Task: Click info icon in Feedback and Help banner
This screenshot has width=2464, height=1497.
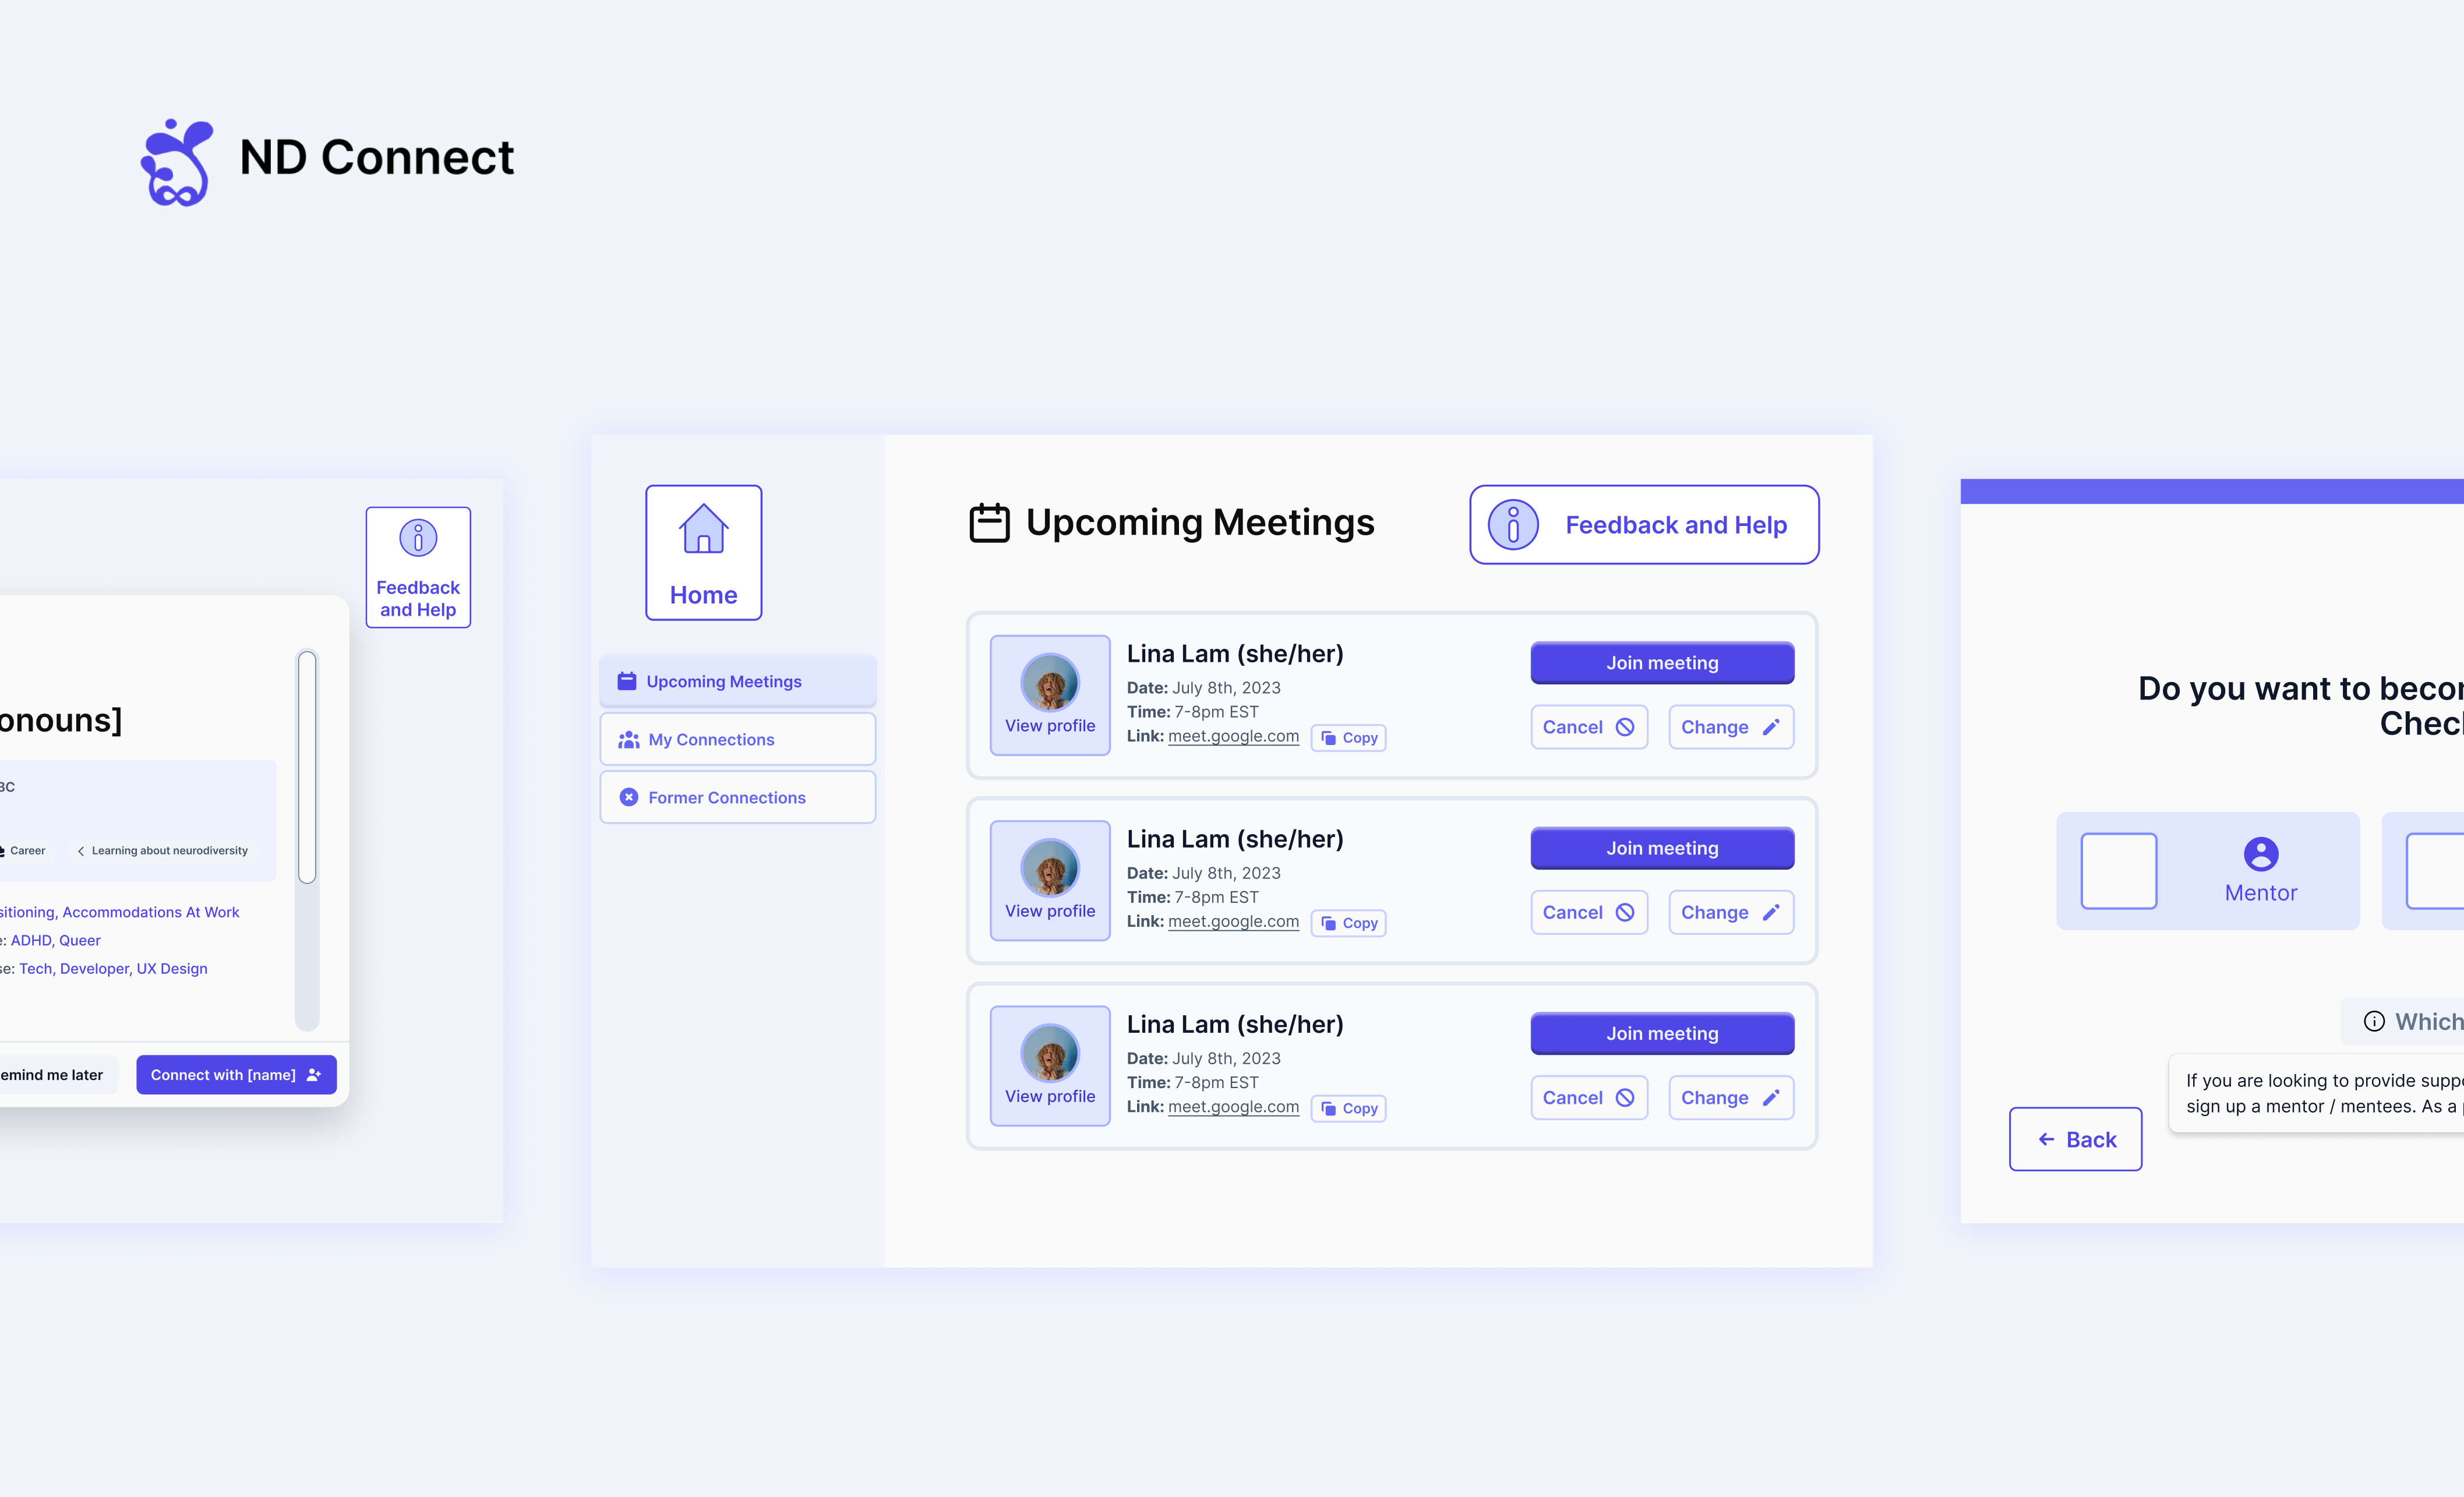Action: pyautogui.click(x=1513, y=525)
